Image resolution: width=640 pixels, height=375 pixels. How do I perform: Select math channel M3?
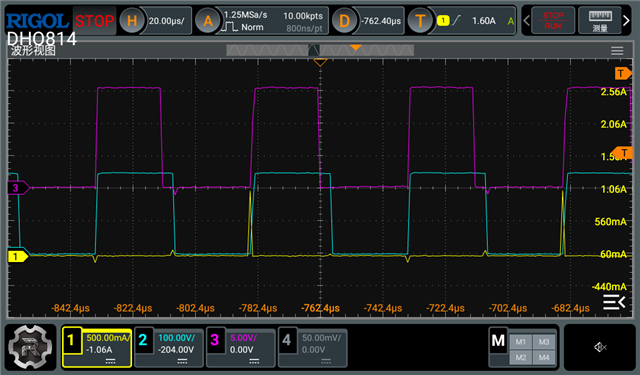click(x=544, y=342)
